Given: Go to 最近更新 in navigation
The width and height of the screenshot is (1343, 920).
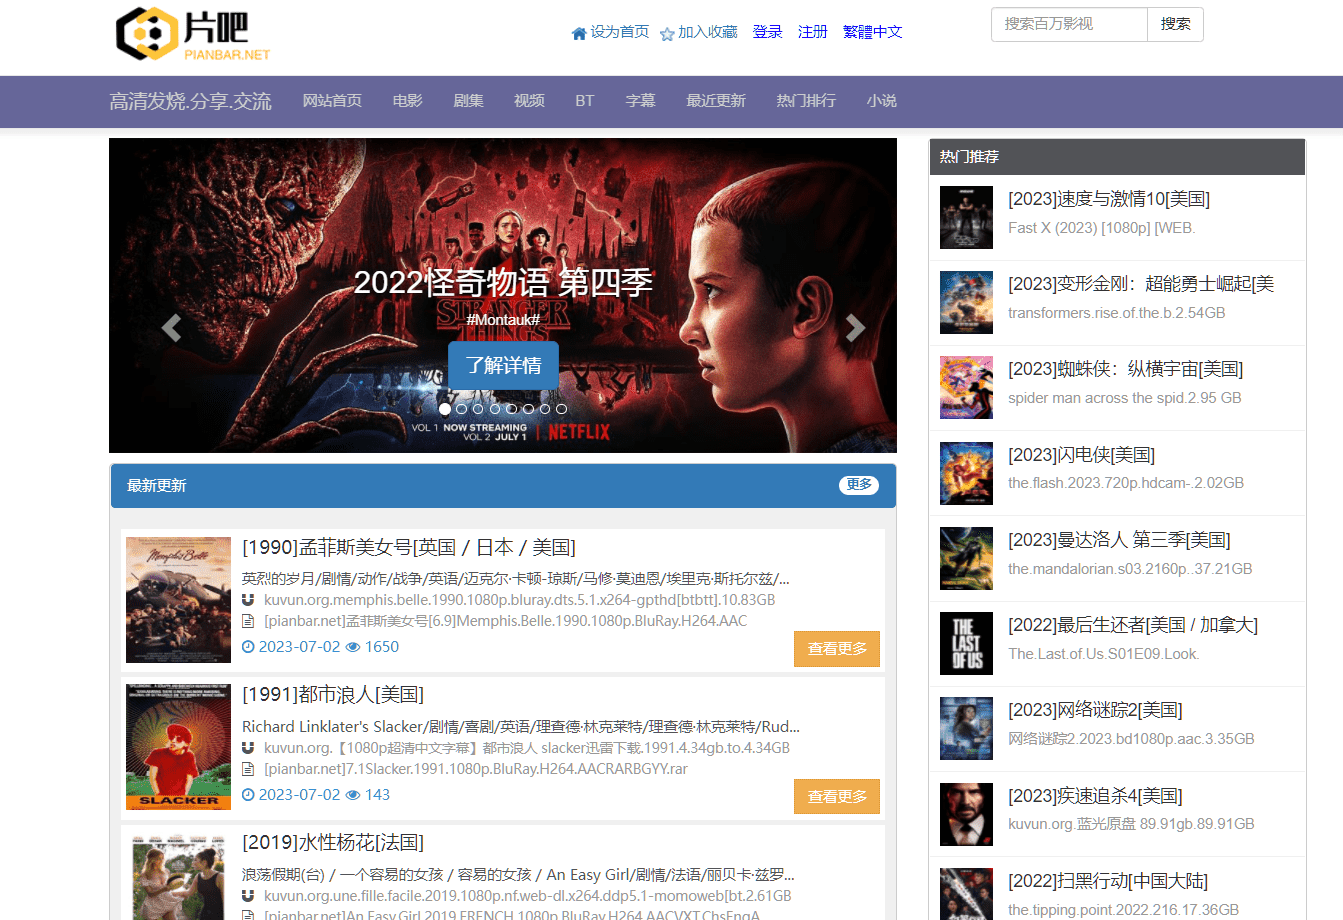Looking at the screenshot, I should click(x=716, y=101).
